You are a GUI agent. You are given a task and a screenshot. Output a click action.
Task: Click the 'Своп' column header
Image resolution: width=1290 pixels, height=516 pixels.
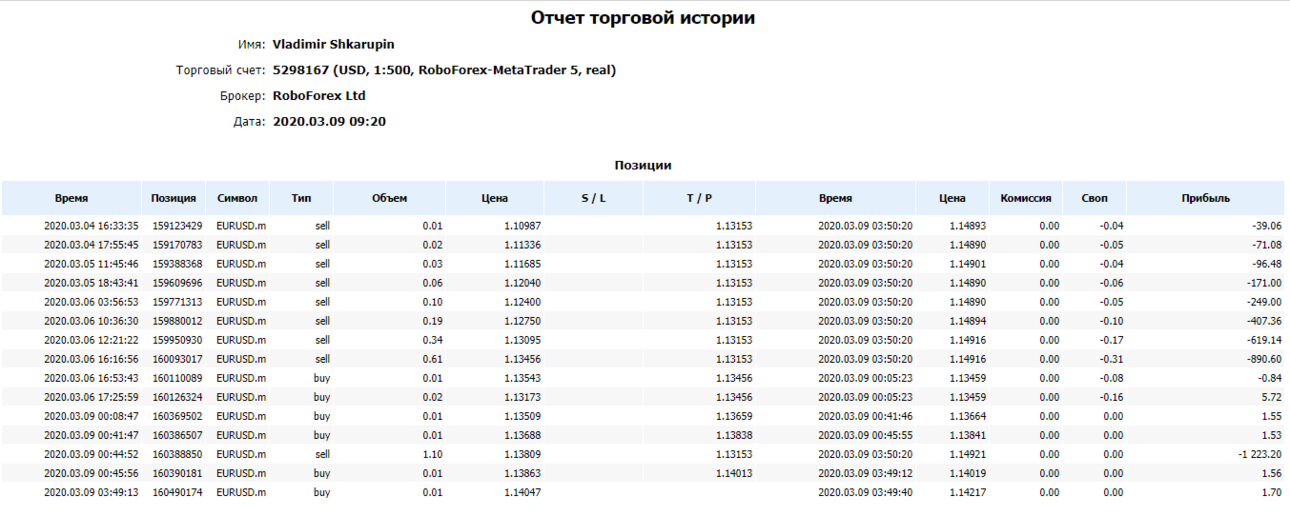tap(1095, 198)
